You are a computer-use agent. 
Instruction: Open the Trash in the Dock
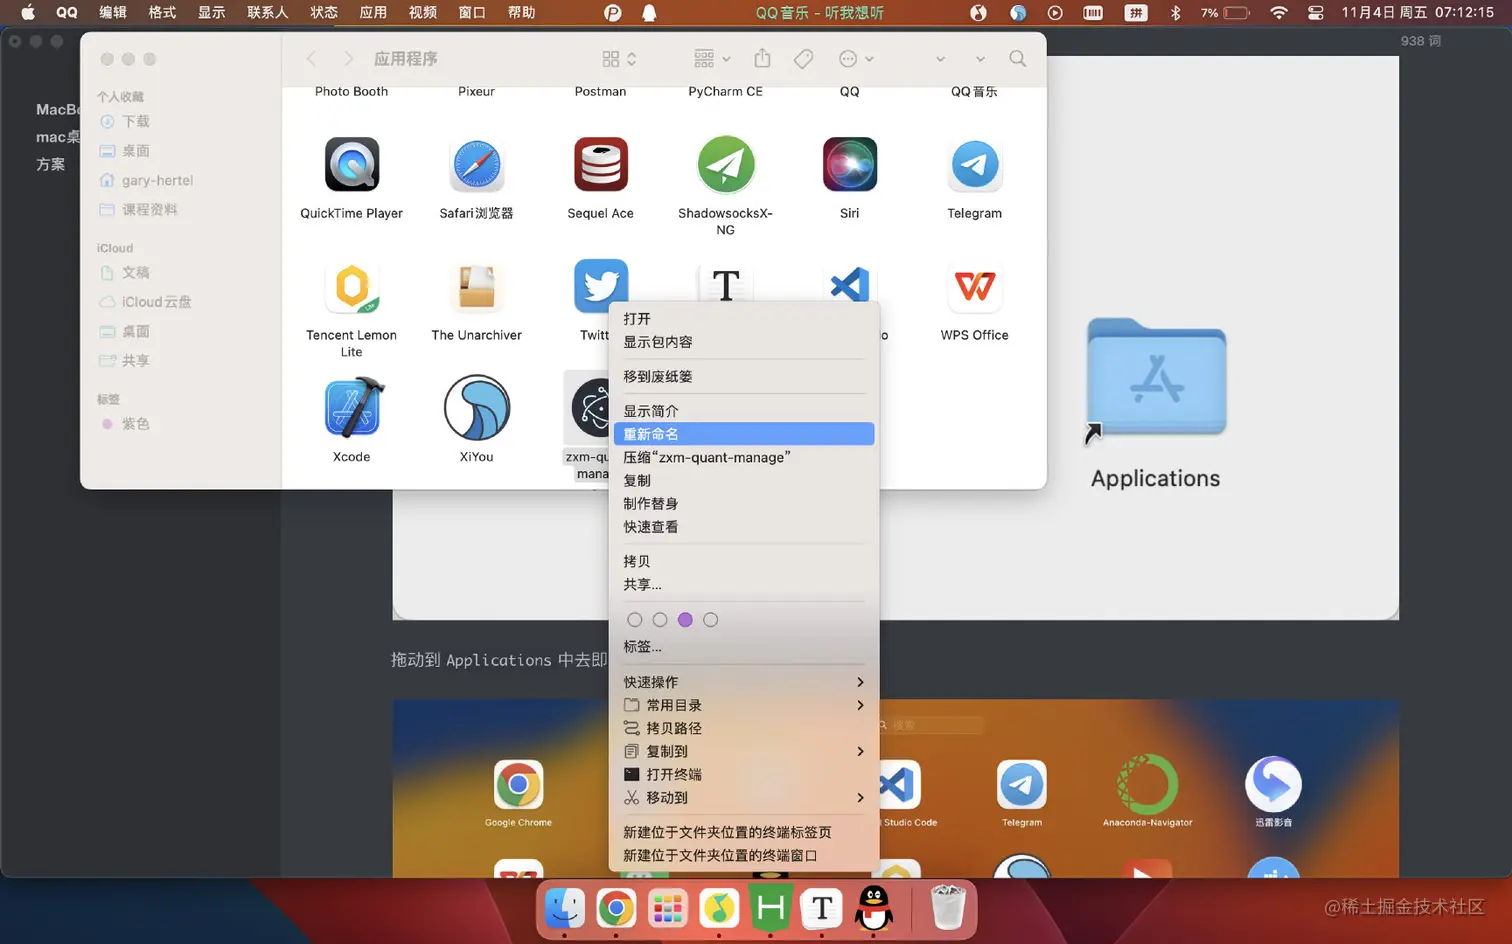(947, 908)
